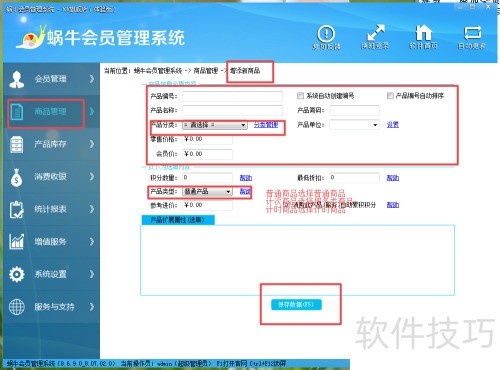Open the 消费收银 sidebar menu
Screen dimensions: 500x370
[52, 177]
